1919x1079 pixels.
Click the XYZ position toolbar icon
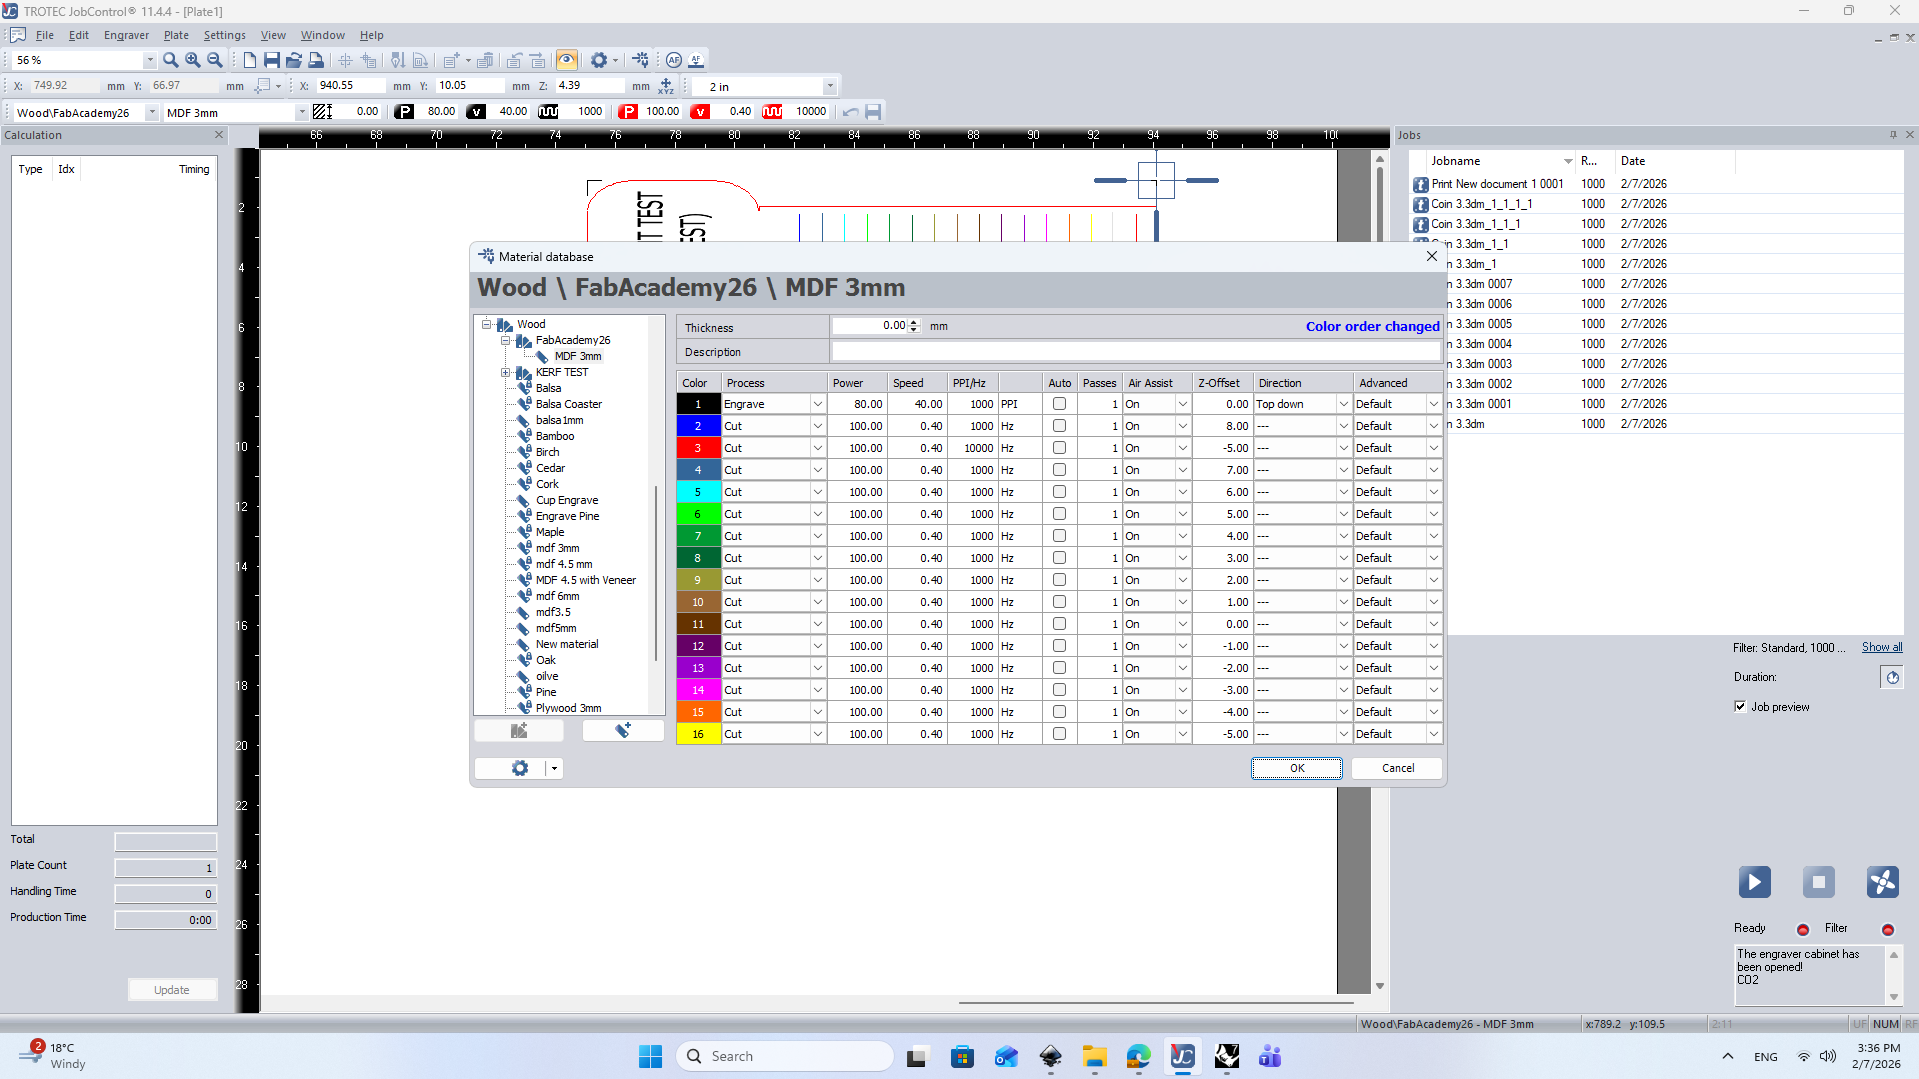(665, 86)
